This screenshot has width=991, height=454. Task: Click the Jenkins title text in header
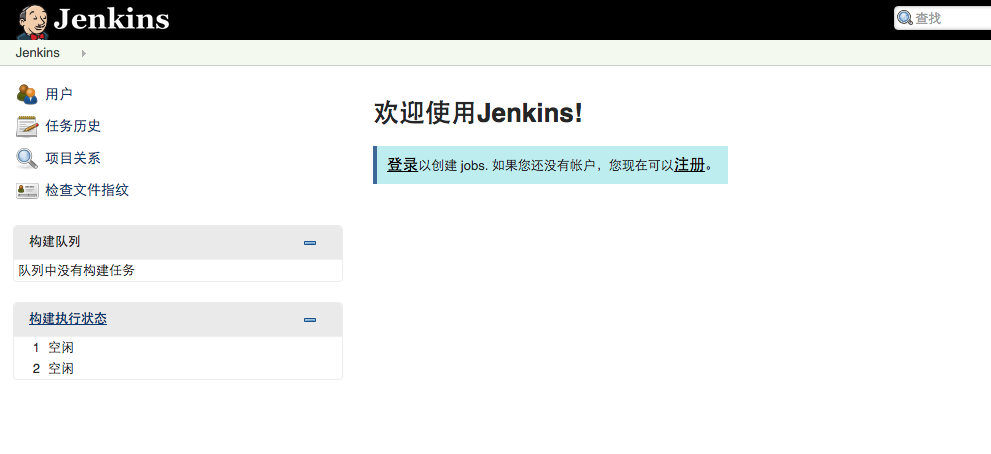tap(111, 19)
